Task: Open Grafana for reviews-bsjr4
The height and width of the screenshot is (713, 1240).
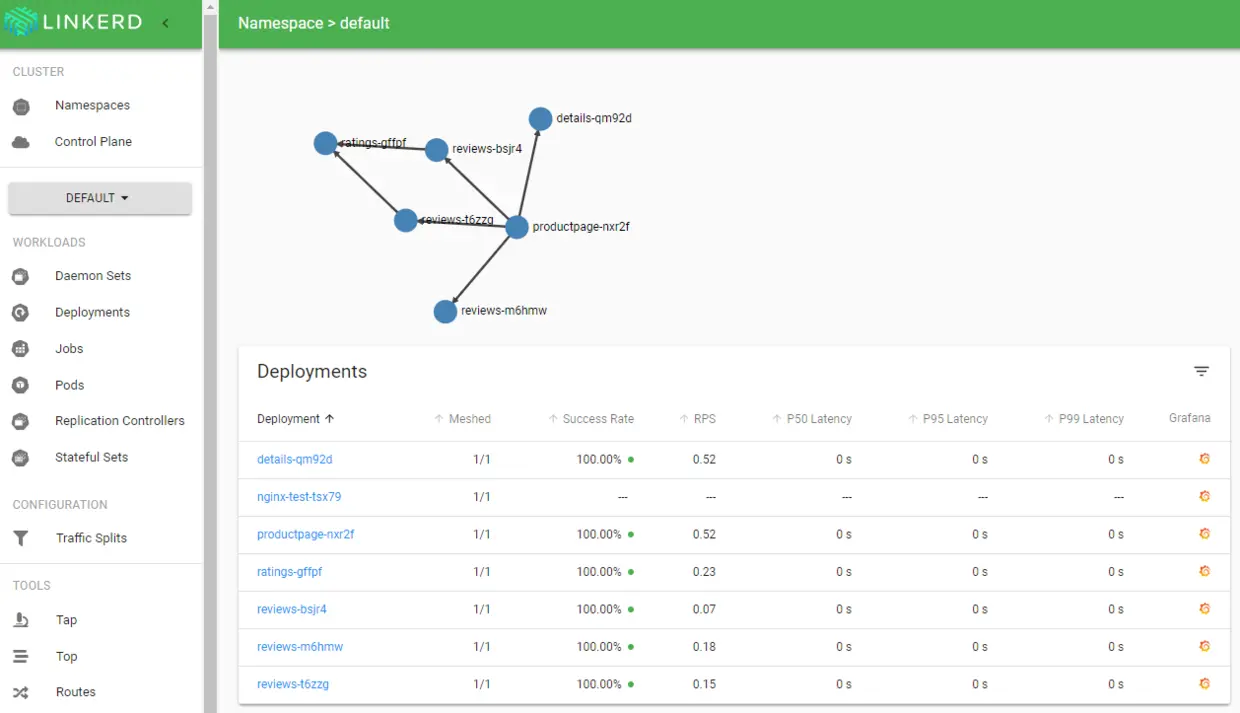Action: point(1204,608)
